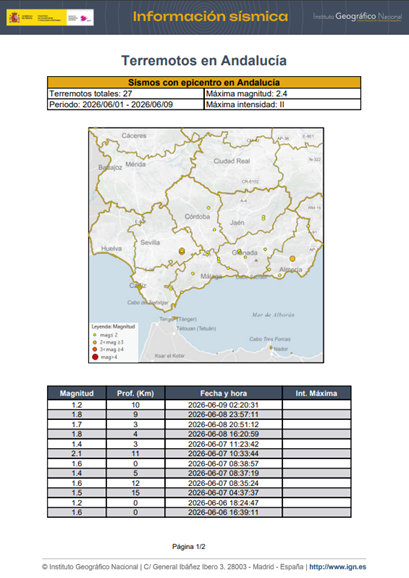Select the date '2026-06-07 04:37:37'
Screen dimensions: 409x578
point(223,492)
